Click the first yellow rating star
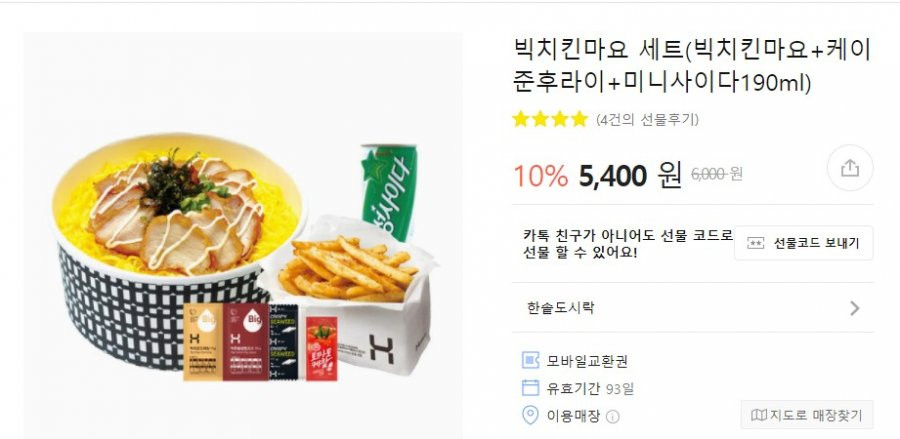900x439 pixels. pyautogui.click(x=521, y=119)
